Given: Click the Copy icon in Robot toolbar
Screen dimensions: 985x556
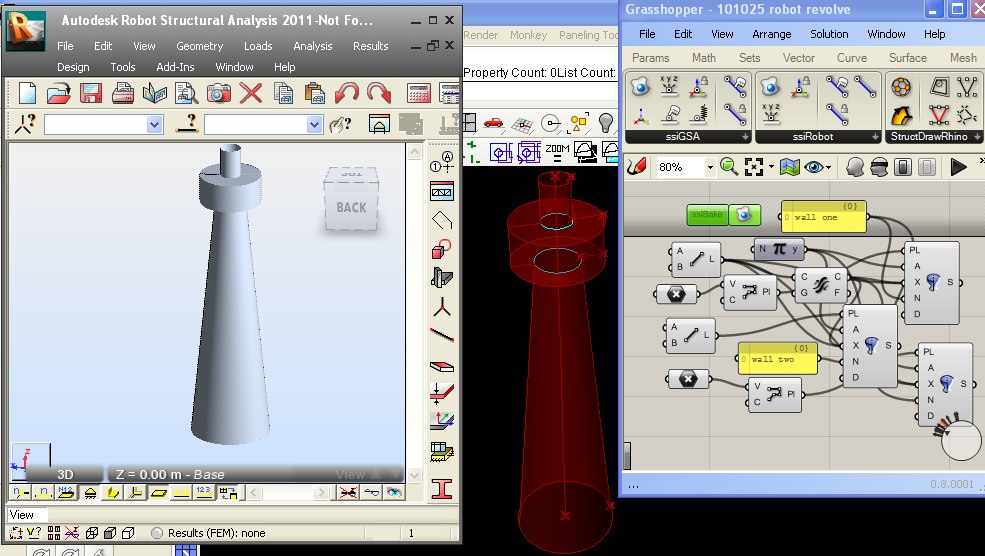Looking at the screenshot, I should (x=283, y=94).
